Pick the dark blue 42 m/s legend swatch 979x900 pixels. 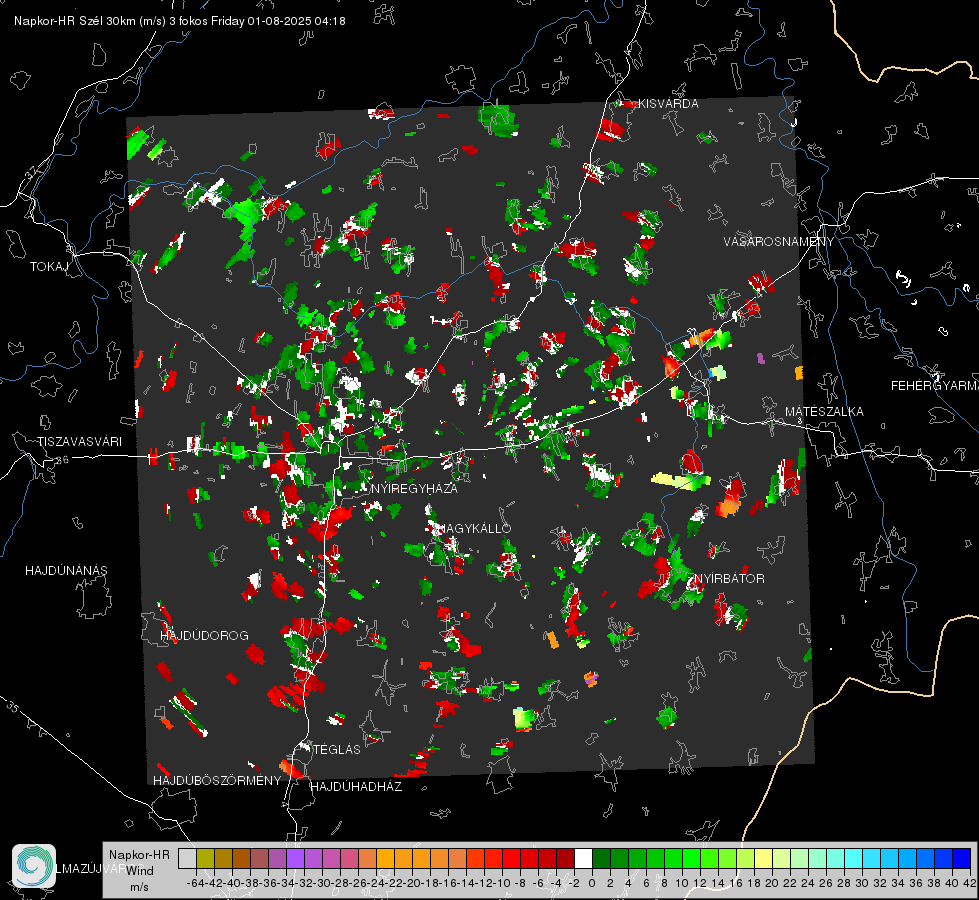962,858
